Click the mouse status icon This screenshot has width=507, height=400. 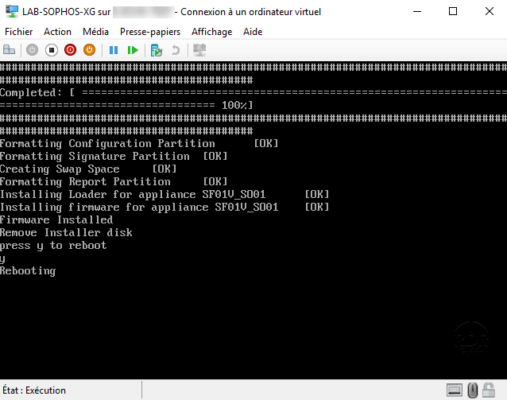(472, 390)
